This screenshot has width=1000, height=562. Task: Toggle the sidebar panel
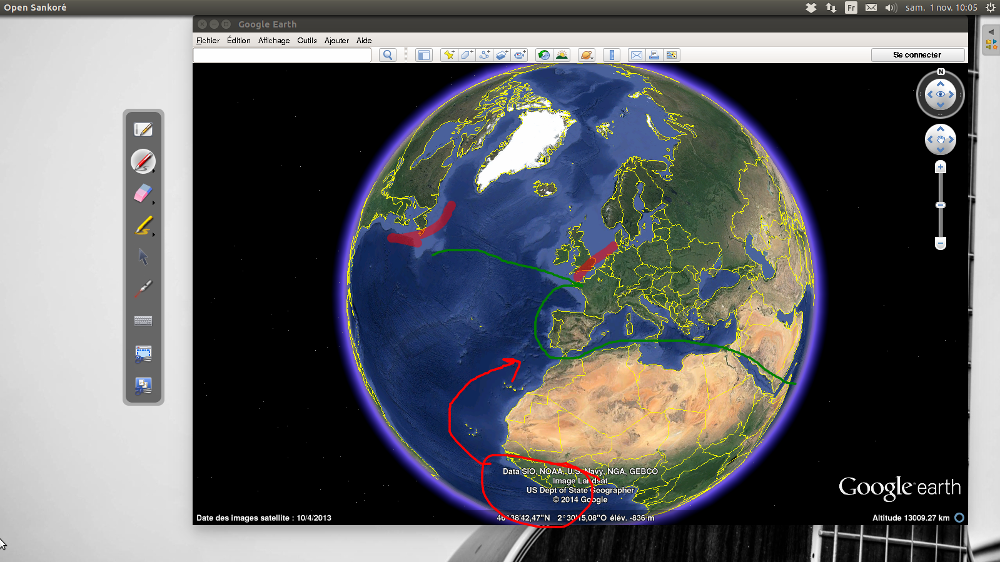(x=423, y=55)
